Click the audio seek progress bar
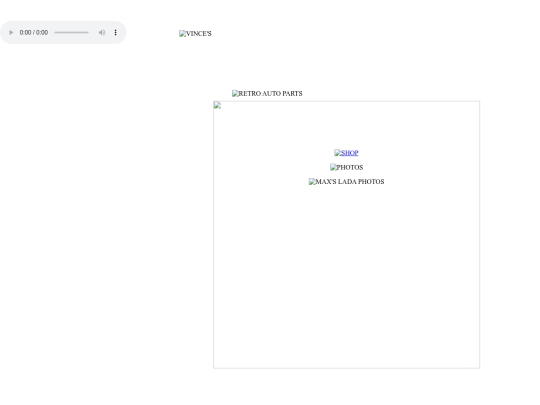This screenshot has width=540, height=405. [x=71, y=32]
